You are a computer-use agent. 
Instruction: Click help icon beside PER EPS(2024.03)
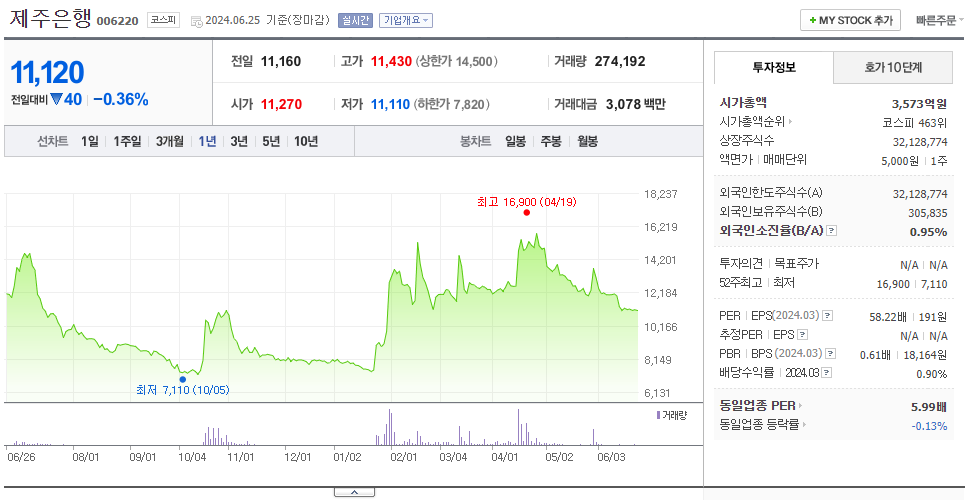point(827,316)
